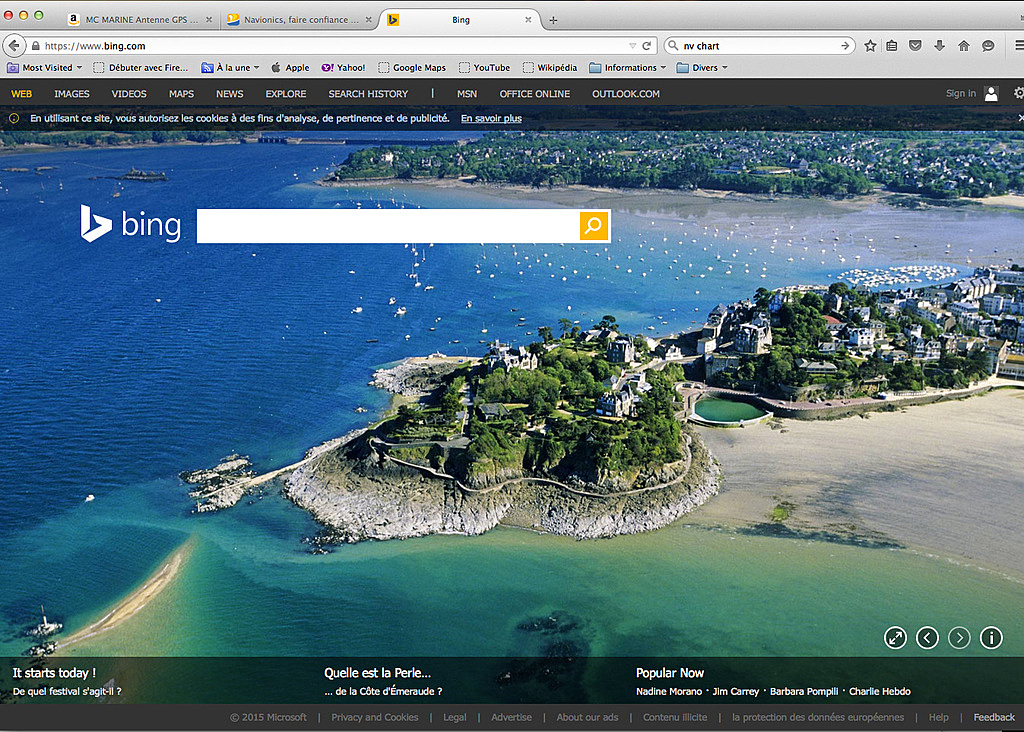Open Privacy and Cookies footer link
The image size is (1024, 732).
374,717
